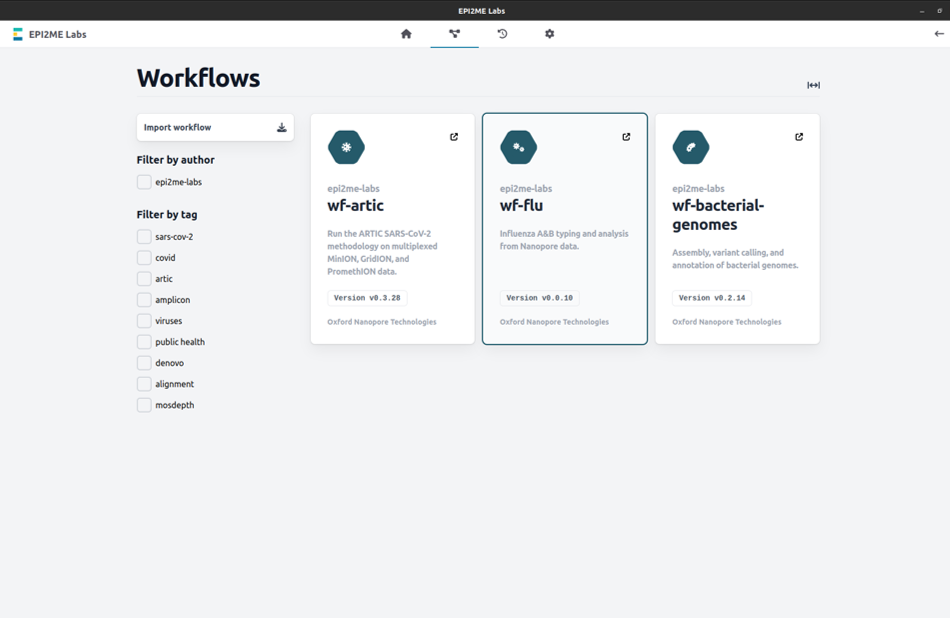Viewport: 950px width, 618px height.
Task: Open wf-bacterial-genomes external link icon
Action: 799,137
